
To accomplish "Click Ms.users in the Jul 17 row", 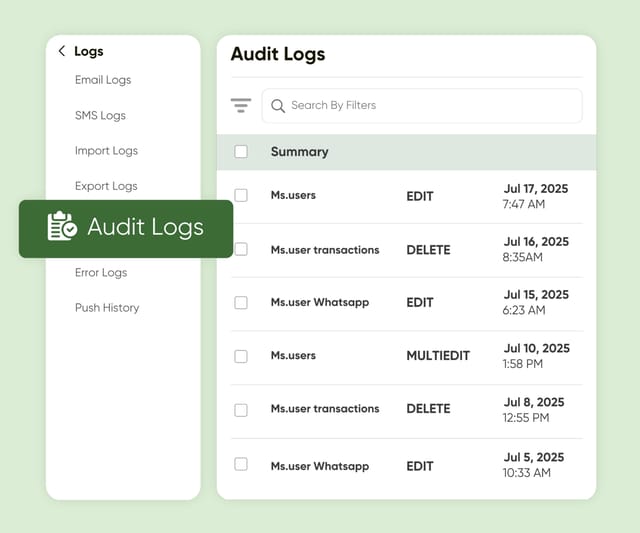I will [x=293, y=195].
